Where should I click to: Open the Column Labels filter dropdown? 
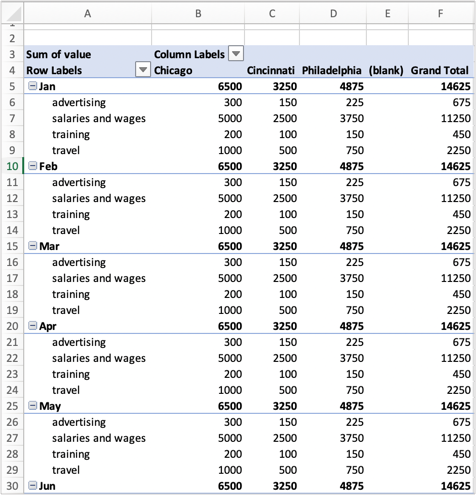pyautogui.click(x=236, y=54)
